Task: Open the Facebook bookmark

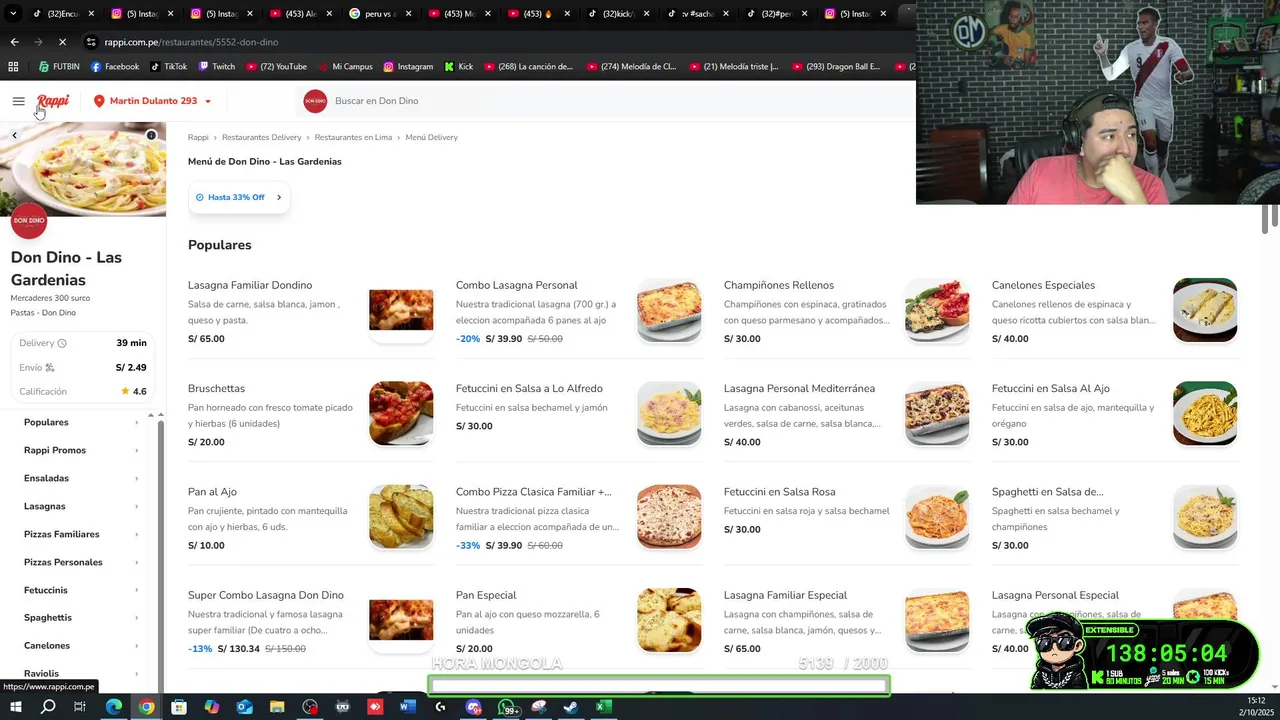Action: pyautogui.click(x=115, y=67)
